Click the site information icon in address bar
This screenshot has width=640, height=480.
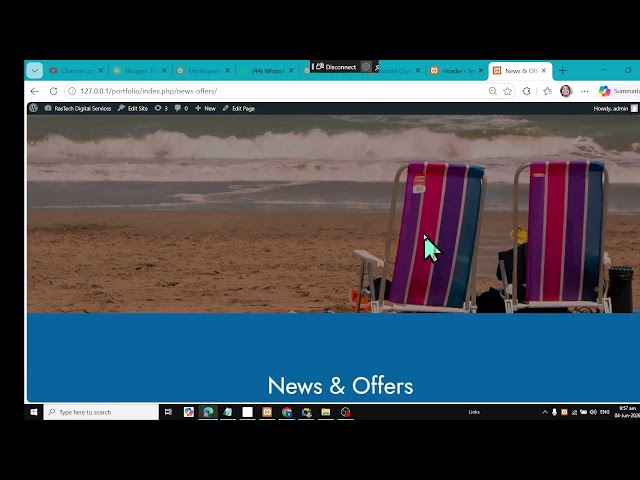pos(72,91)
